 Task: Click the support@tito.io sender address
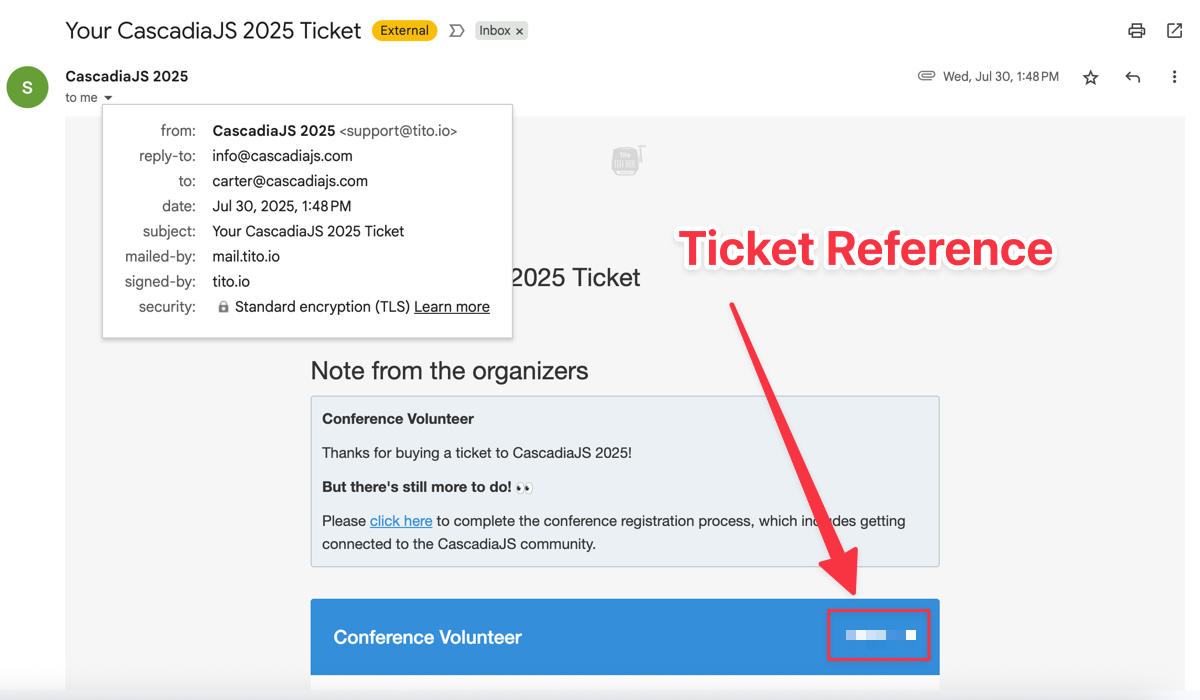[x=398, y=131]
